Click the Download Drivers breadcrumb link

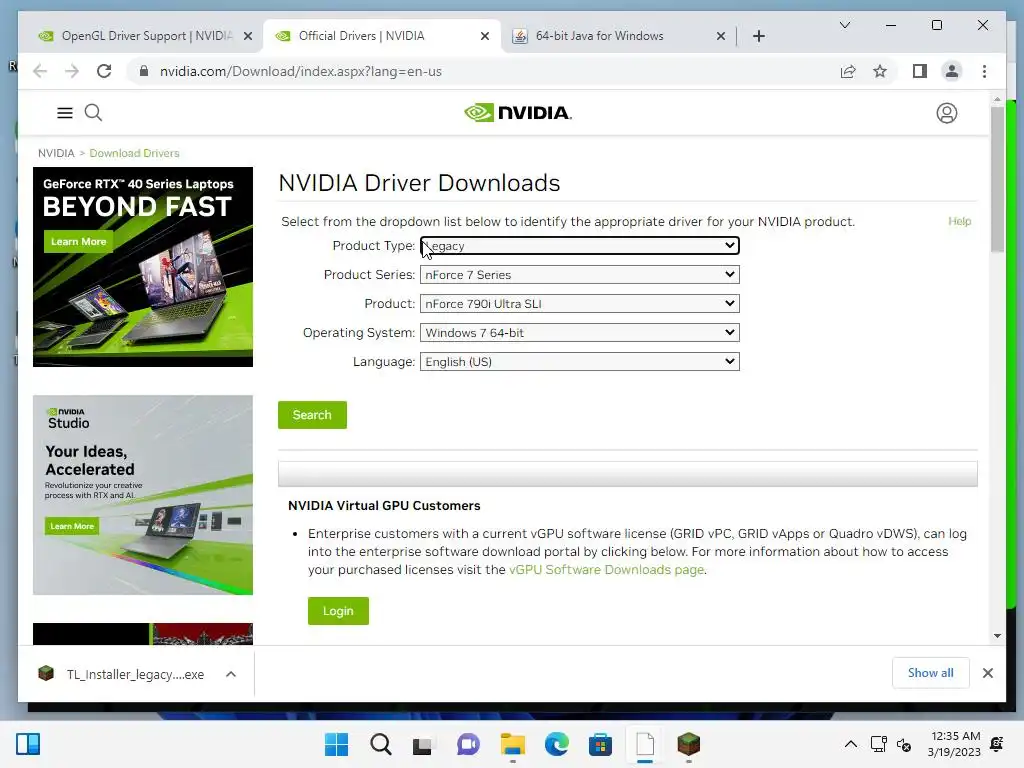click(134, 153)
